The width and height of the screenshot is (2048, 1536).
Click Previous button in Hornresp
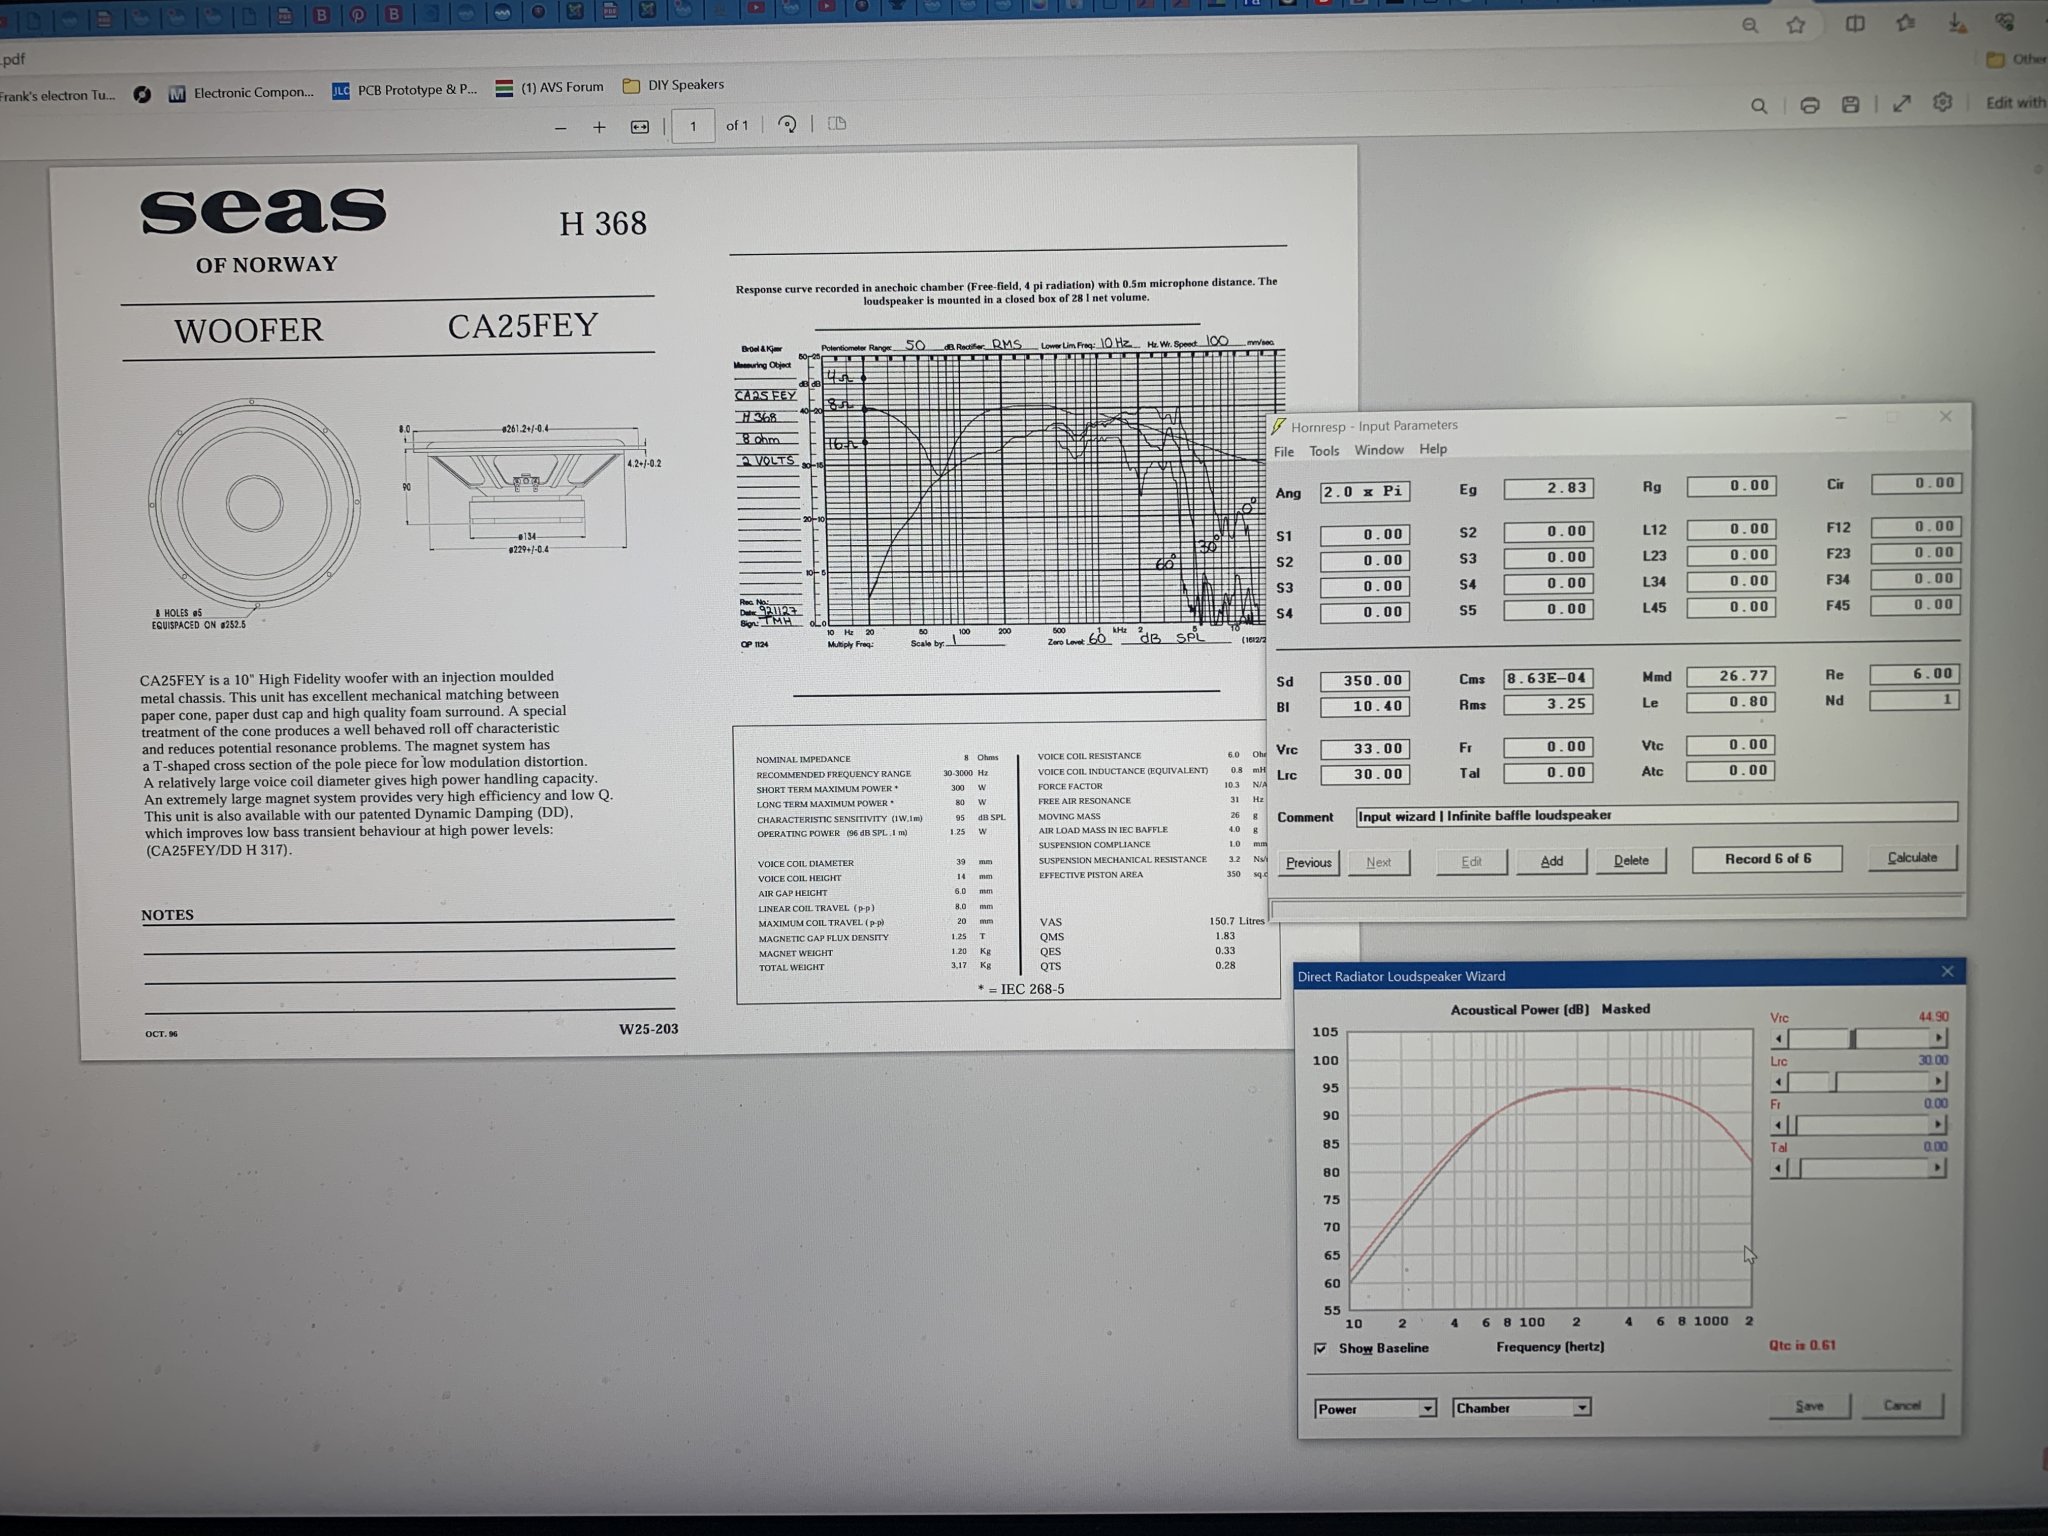pos(1309,862)
